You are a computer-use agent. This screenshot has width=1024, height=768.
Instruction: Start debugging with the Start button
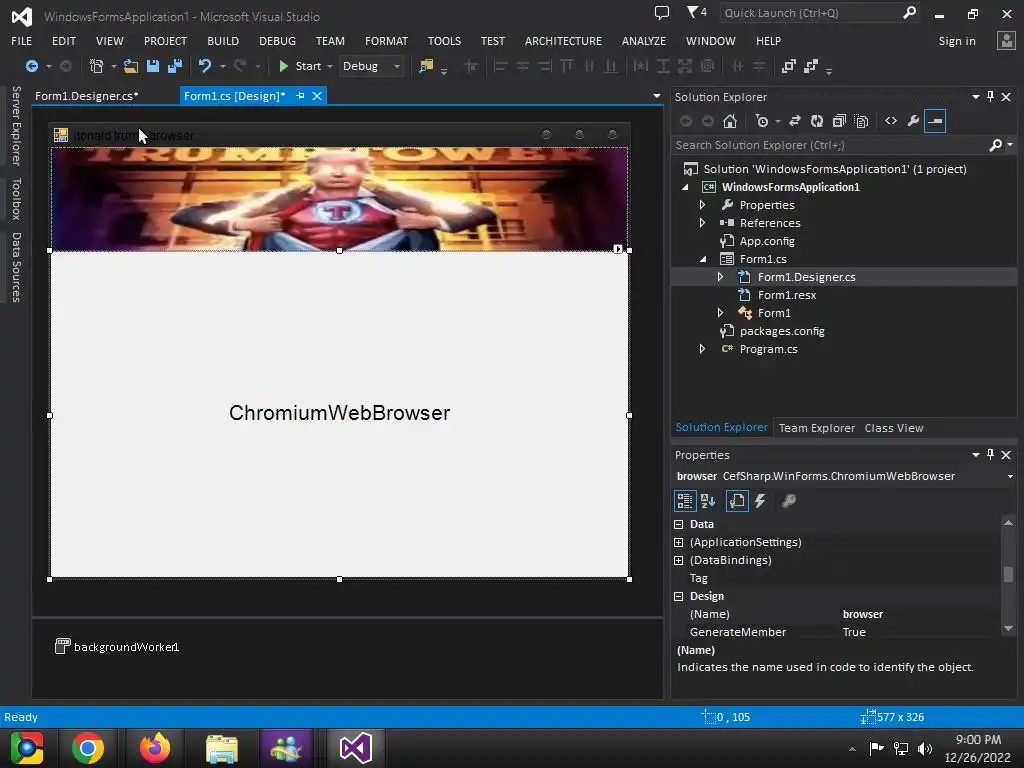point(300,66)
